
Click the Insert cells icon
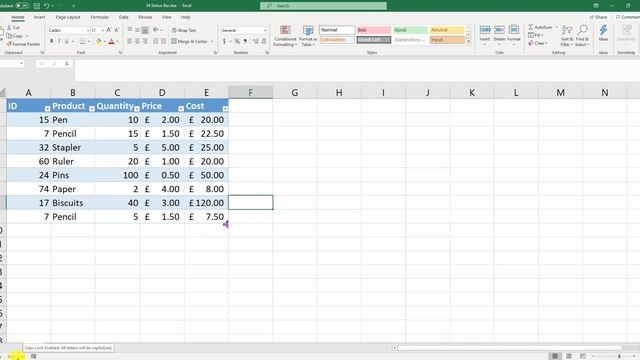485,30
